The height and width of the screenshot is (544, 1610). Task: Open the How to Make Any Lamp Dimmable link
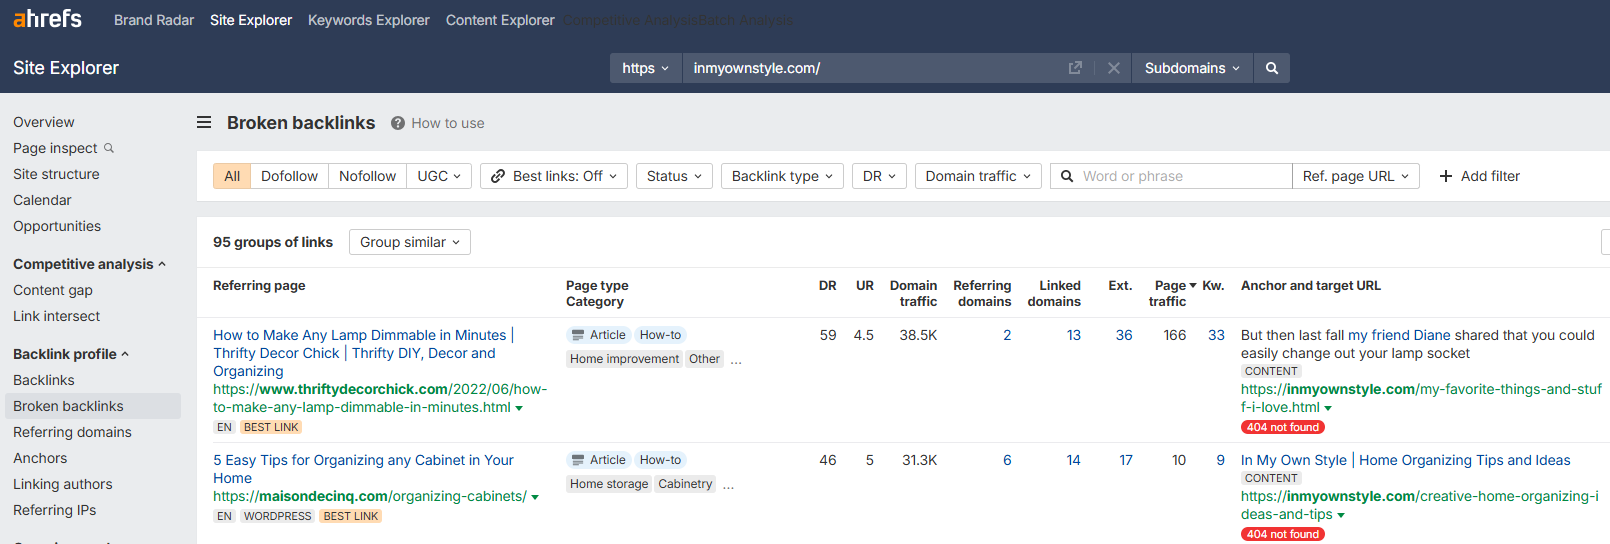tap(364, 353)
